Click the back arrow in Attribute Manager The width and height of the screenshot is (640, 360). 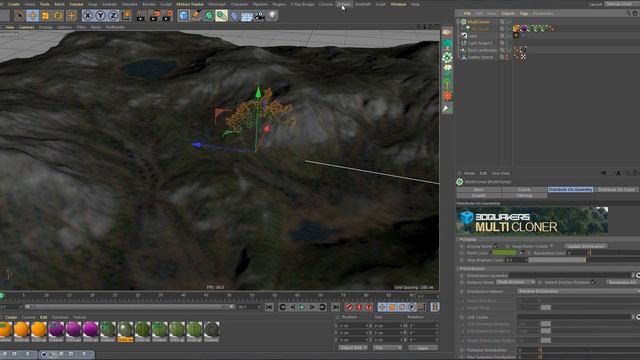pos(603,173)
